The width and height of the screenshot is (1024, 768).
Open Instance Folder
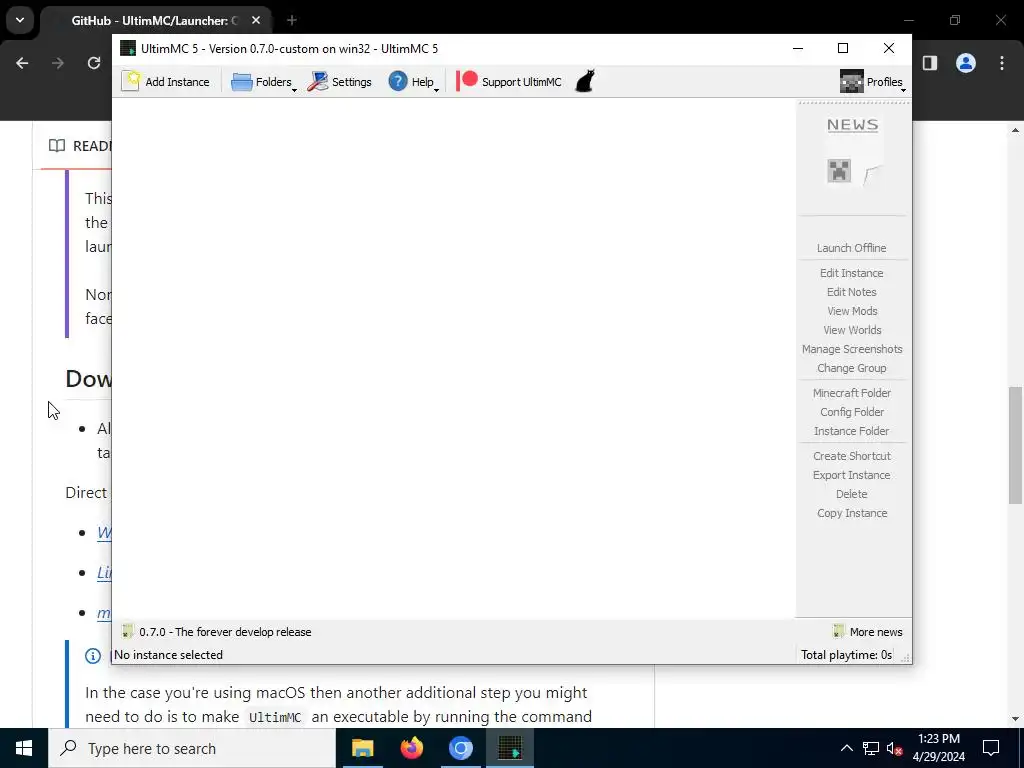click(852, 430)
